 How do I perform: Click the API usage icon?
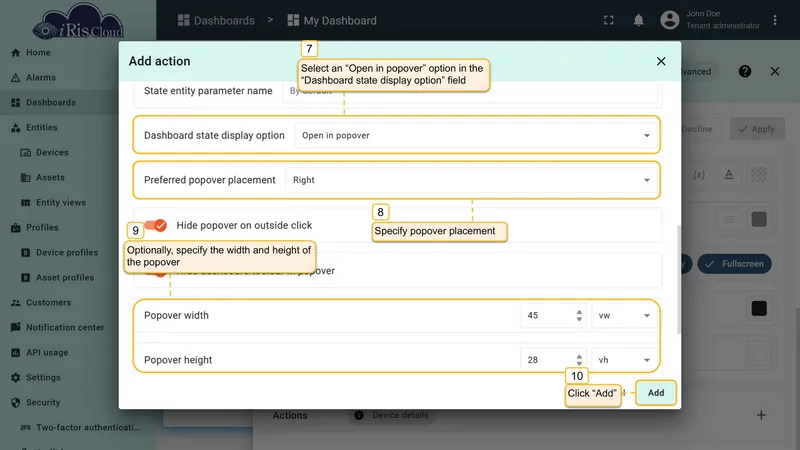tap(15, 353)
